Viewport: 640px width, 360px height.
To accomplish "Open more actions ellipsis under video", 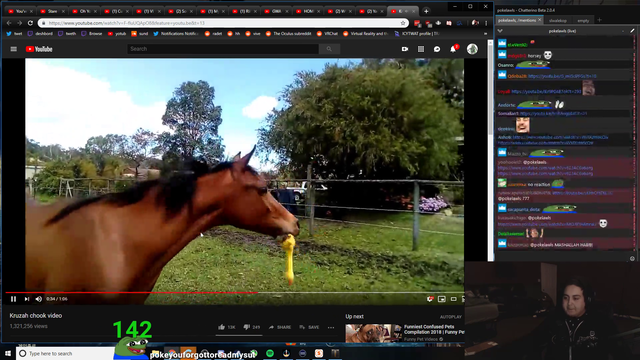I will click(x=331, y=327).
